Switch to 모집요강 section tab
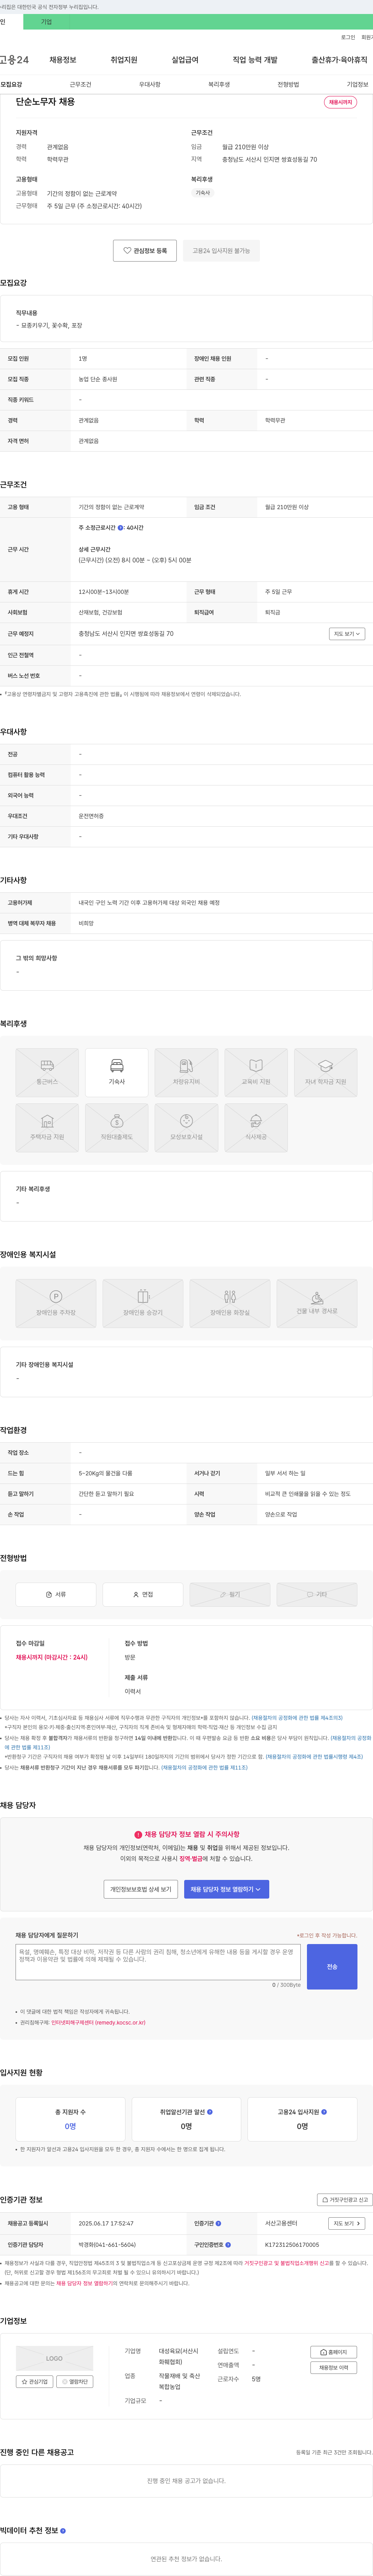Viewport: 373px width, 2576px height. [x=11, y=85]
